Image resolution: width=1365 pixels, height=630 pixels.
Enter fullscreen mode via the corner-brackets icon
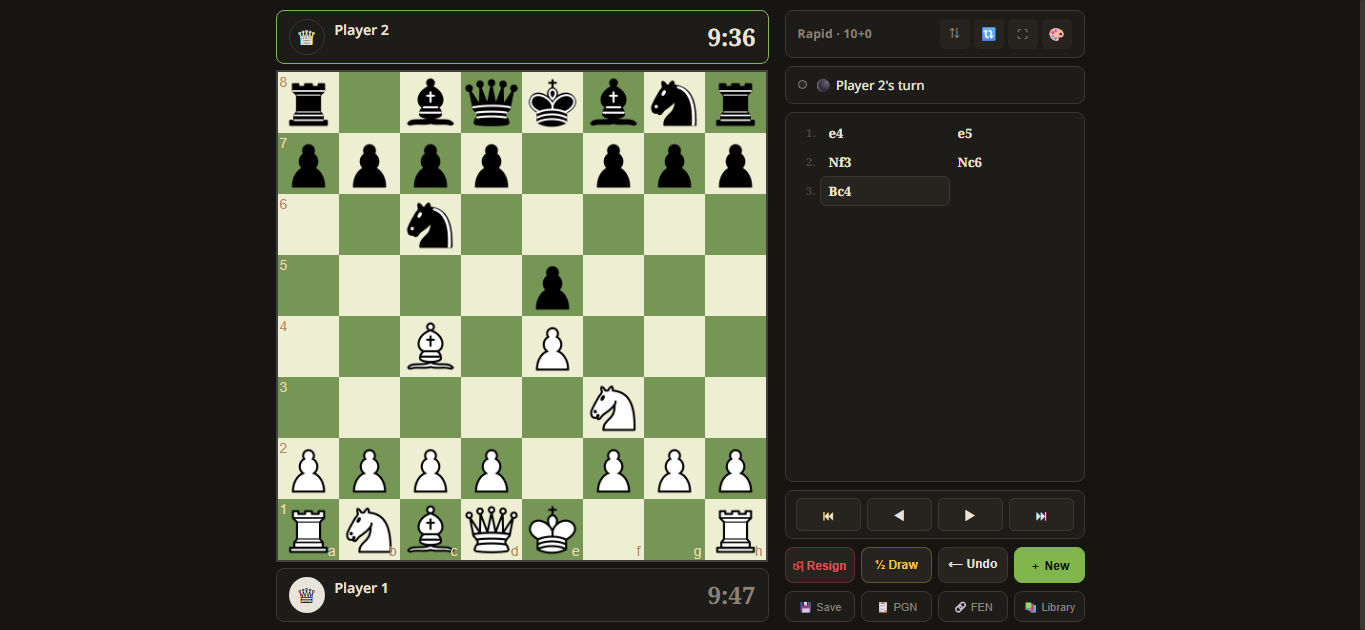tap(1022, 34)
